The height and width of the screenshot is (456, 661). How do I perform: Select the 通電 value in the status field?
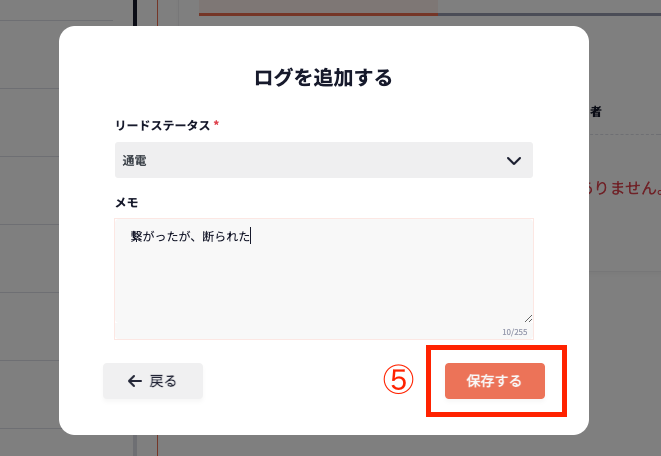click(x=136, y=160)
